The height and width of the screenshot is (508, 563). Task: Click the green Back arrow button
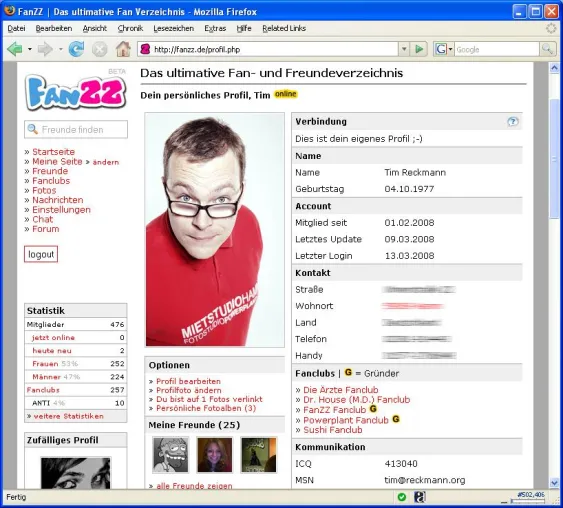coord(15,49)
